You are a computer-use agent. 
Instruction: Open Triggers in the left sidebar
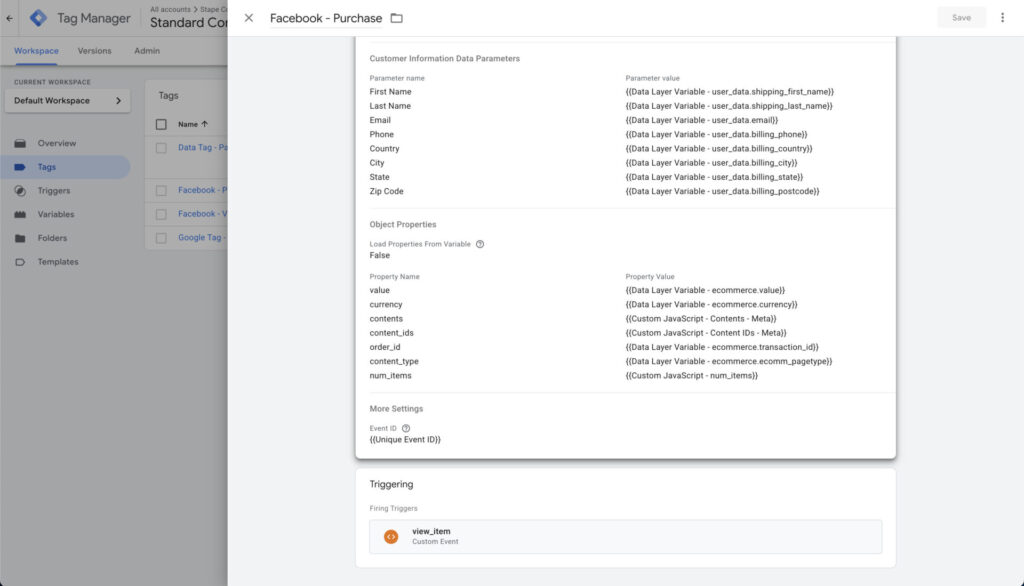point(54,191)
